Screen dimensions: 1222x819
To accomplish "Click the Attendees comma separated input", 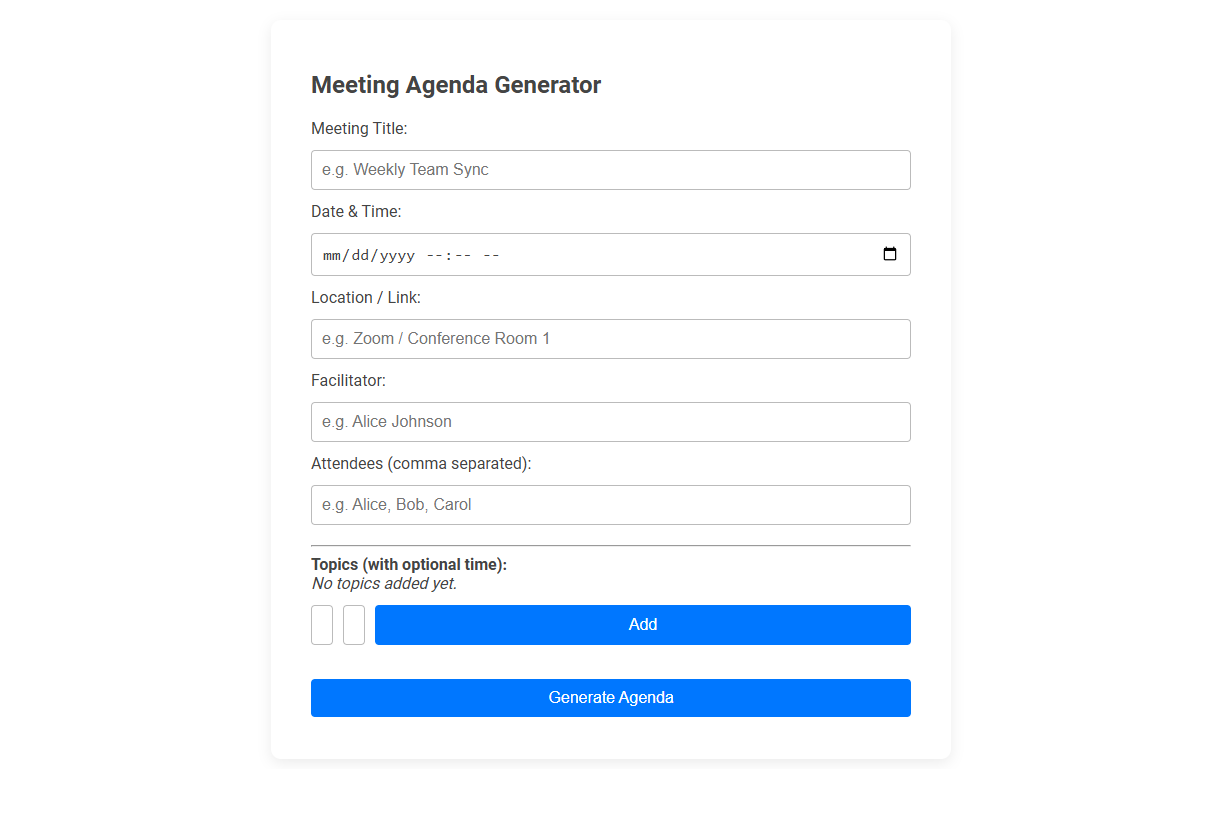I will pyautogui.click(x=610, y=505).
